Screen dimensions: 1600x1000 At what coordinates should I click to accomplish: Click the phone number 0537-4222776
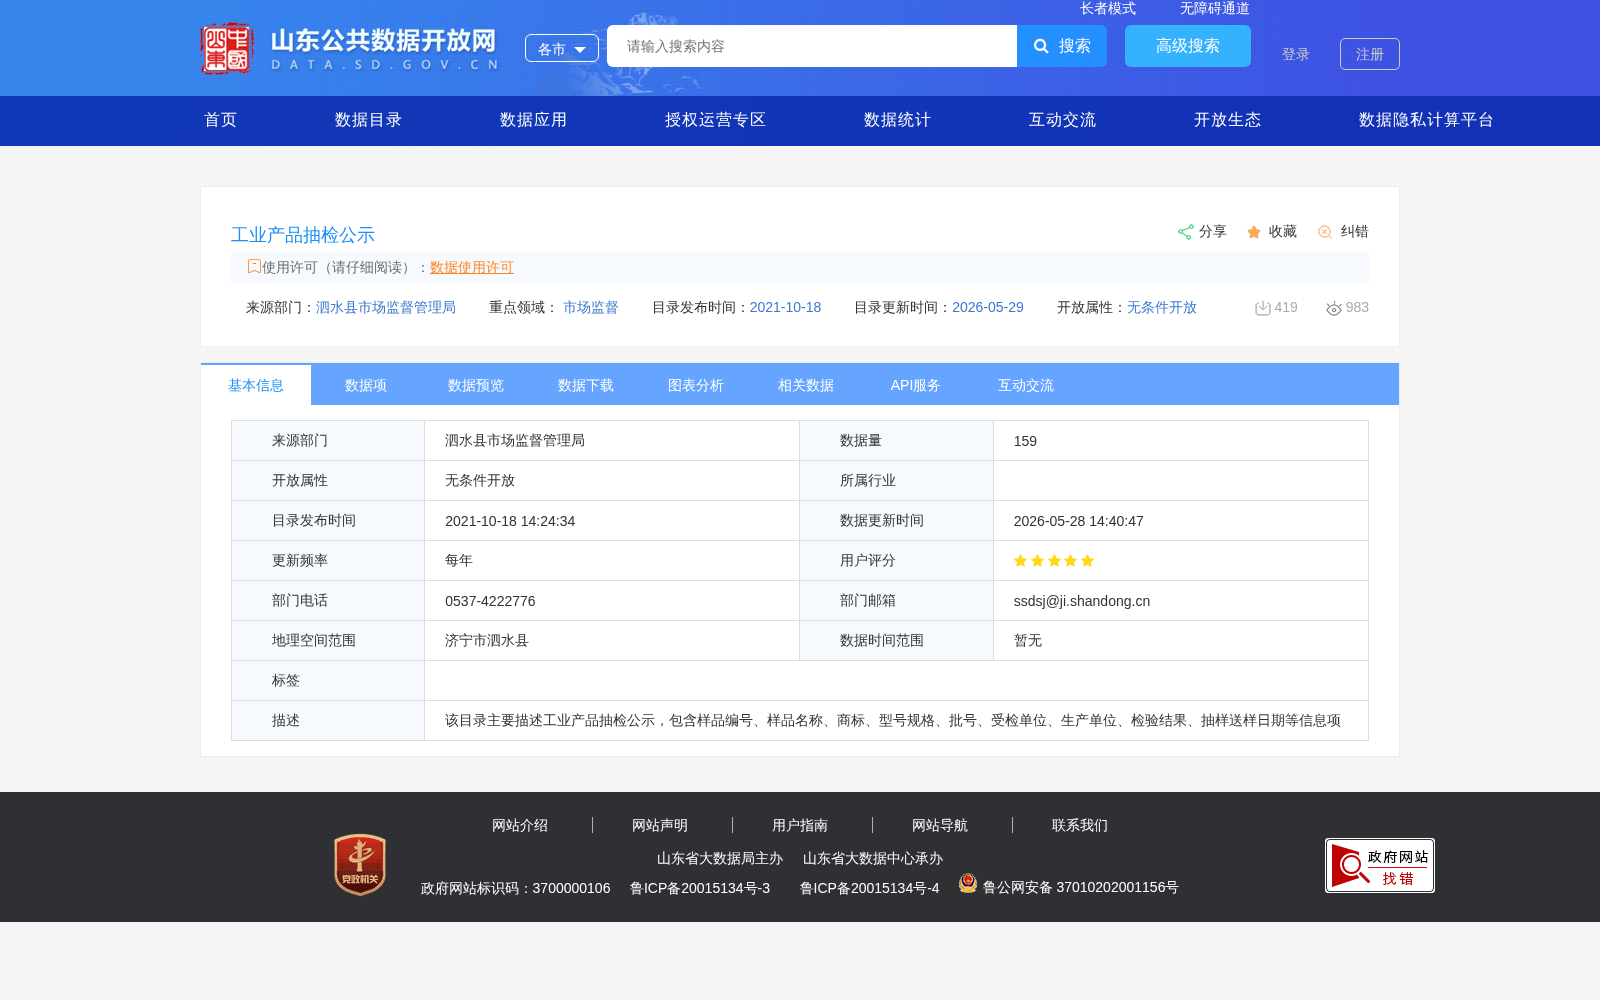tap(490, 601)
